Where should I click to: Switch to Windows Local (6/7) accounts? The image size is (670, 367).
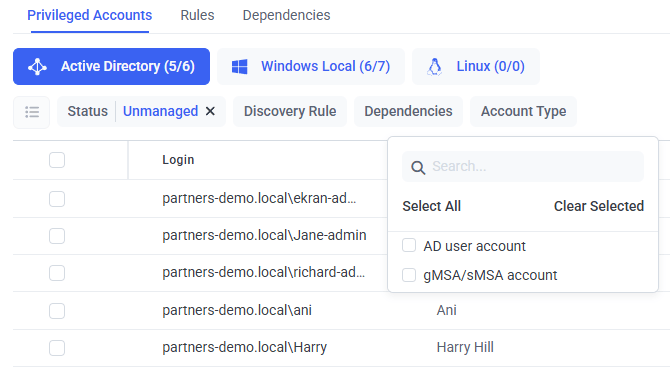point(311,66)
